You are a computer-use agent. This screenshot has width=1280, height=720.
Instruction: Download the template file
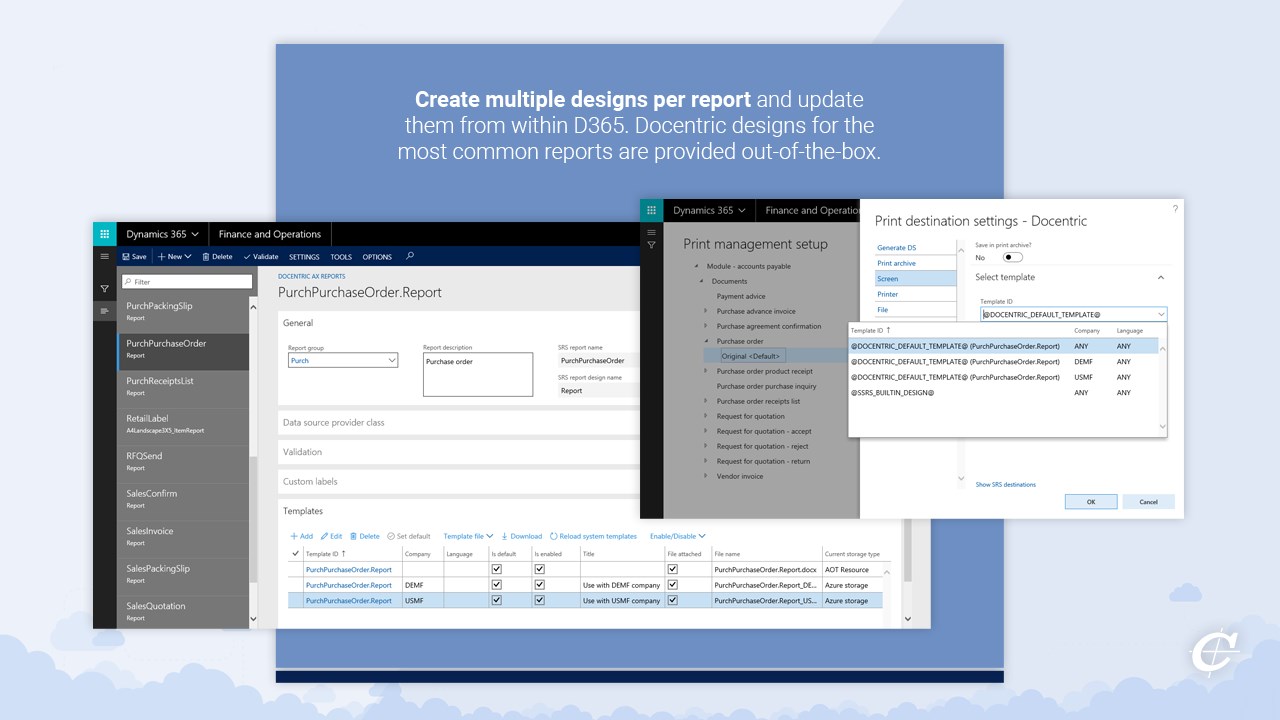pyautogui.click(x=522, y=536)
